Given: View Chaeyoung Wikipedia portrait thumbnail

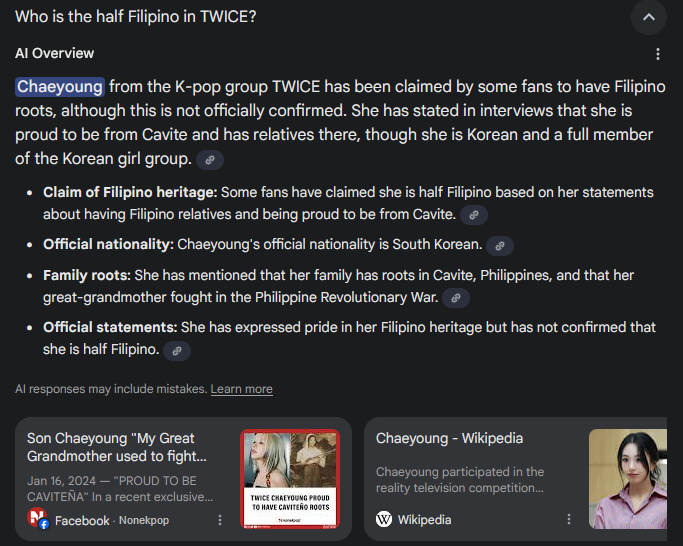Looking at the screenshot, I should (x=628, y=479).
